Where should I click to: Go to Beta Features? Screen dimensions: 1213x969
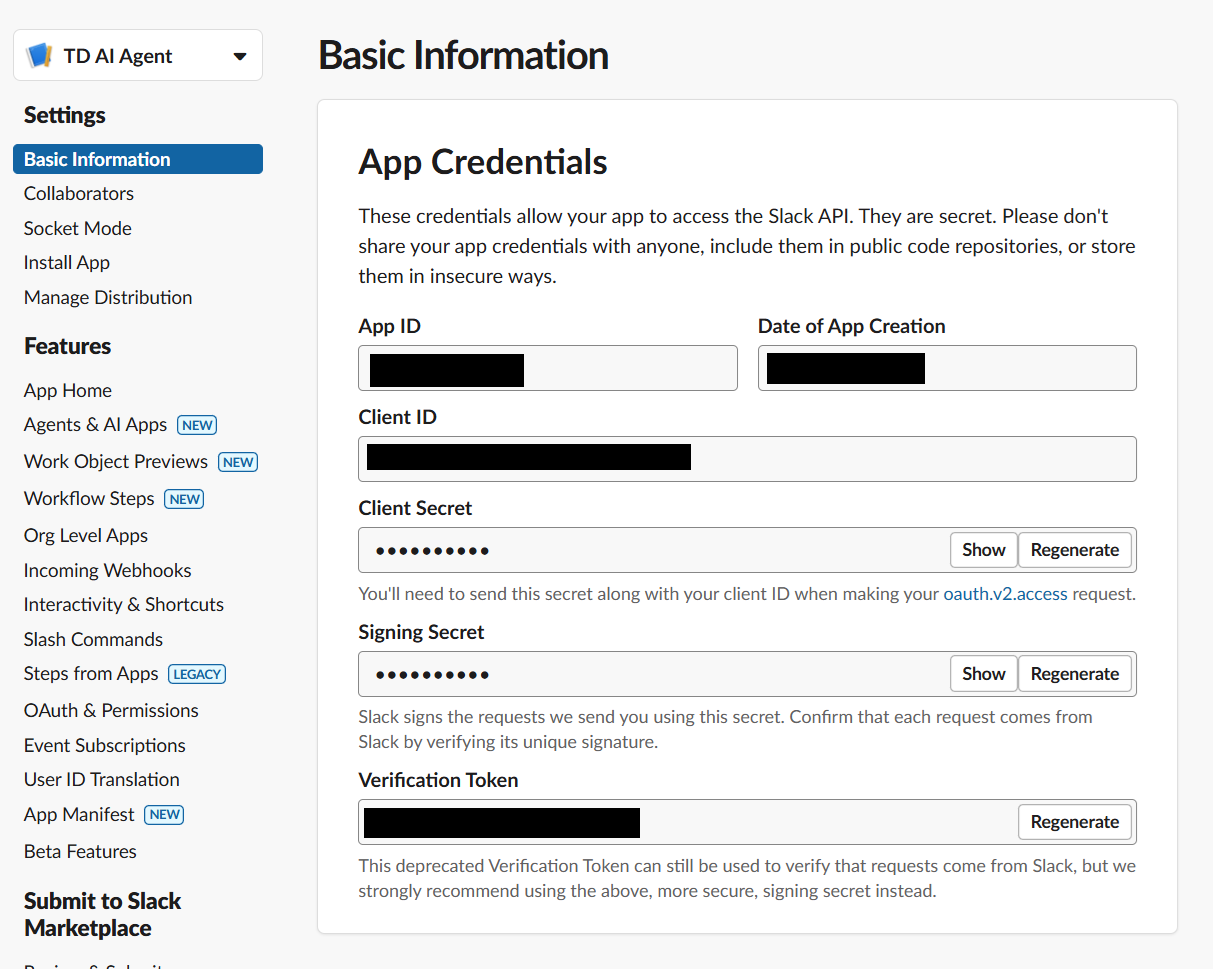[80, 851]
